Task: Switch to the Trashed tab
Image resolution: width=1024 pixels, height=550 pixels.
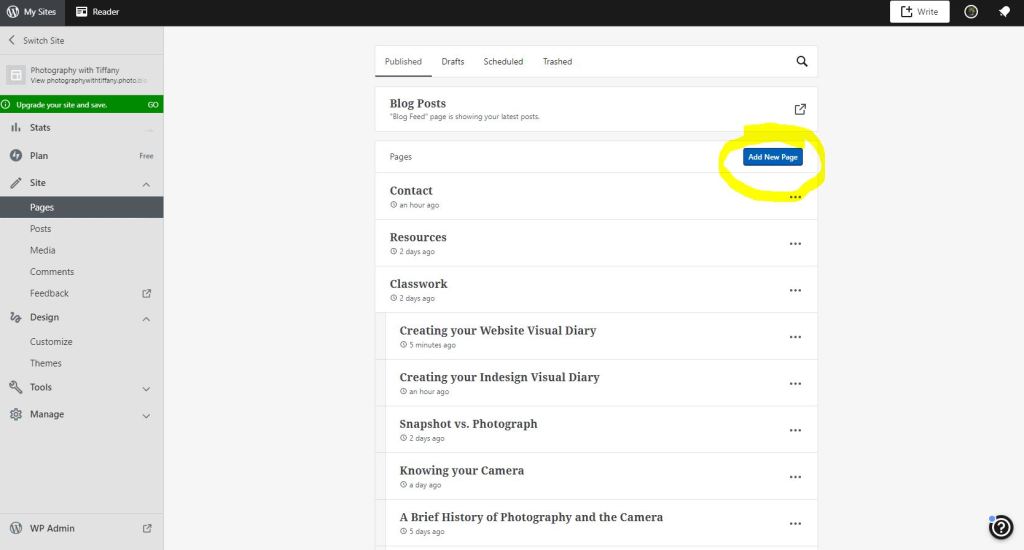Action: coord(557,61)
